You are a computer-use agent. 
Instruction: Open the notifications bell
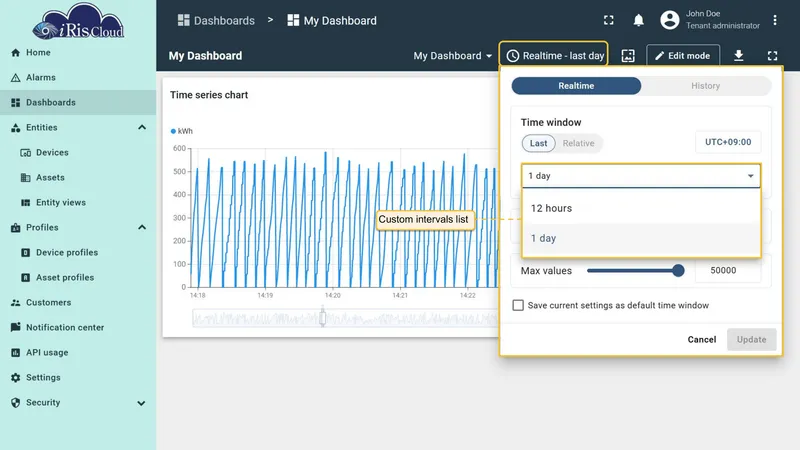tap(638, 20)
